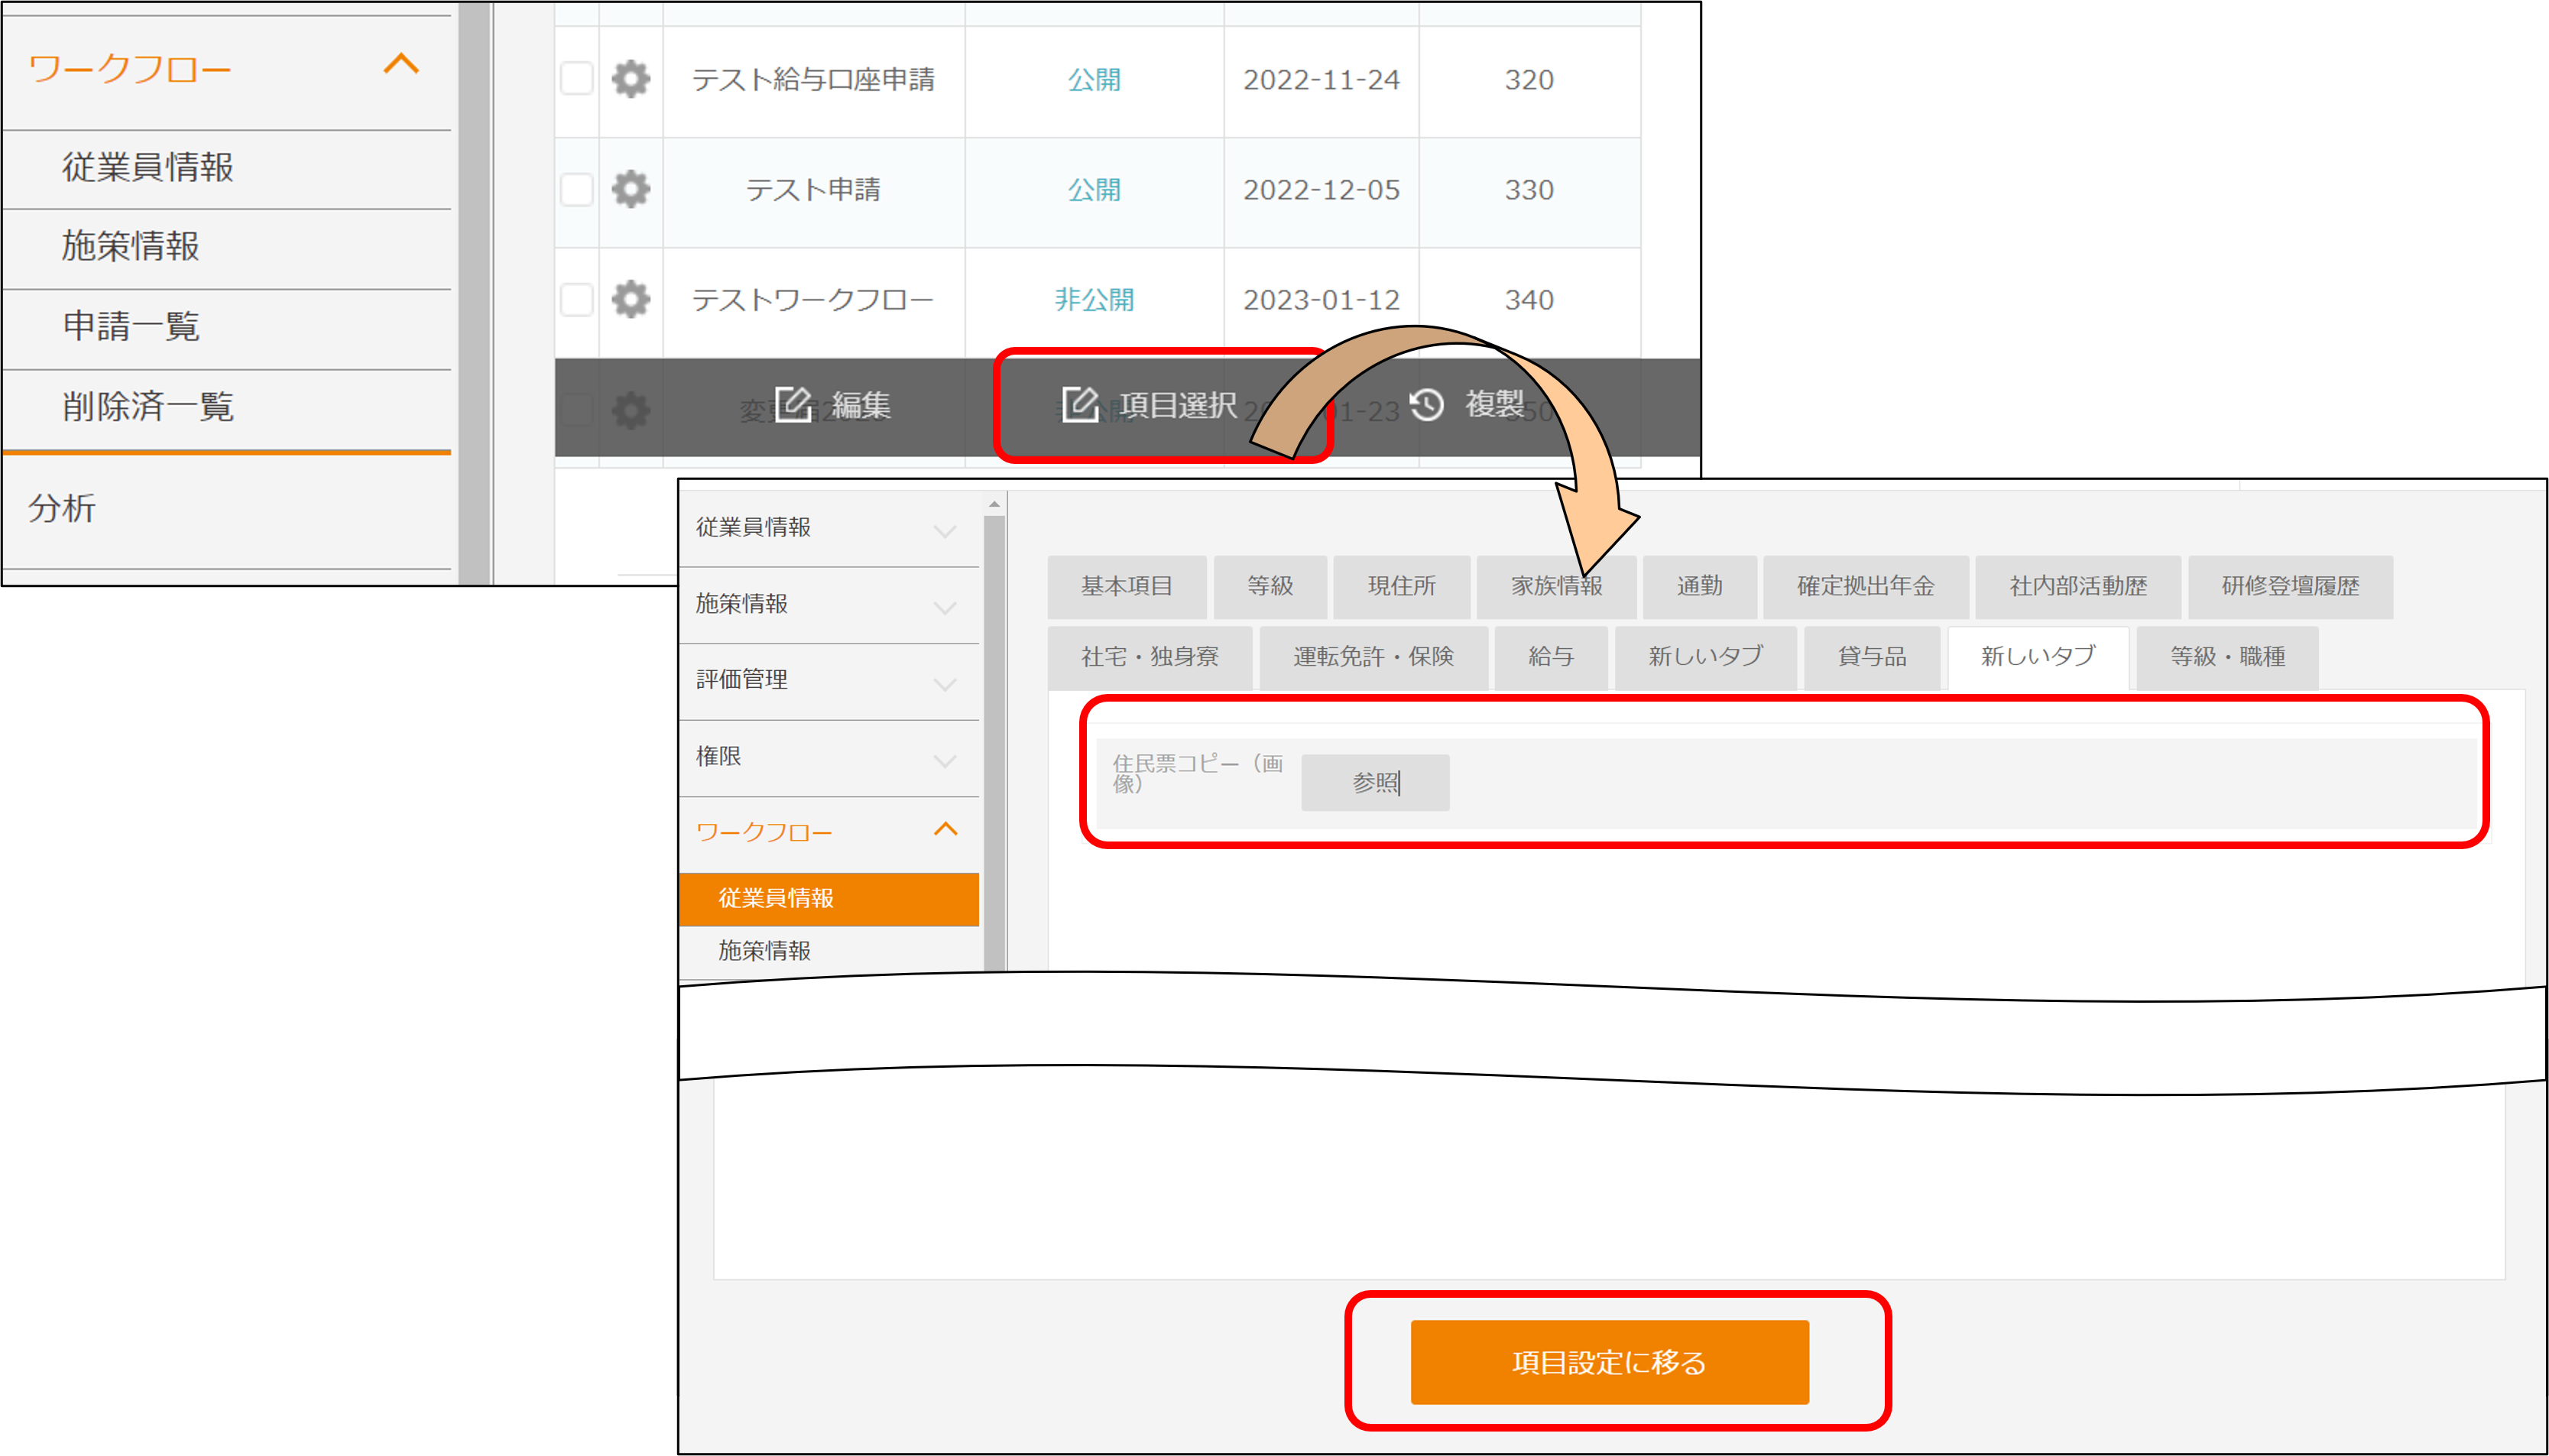The height and width of the screenshot is (1456, 2549).
Task: Expand 施策情報 section chevron in lower sidebar
Action: pos(944,607)
